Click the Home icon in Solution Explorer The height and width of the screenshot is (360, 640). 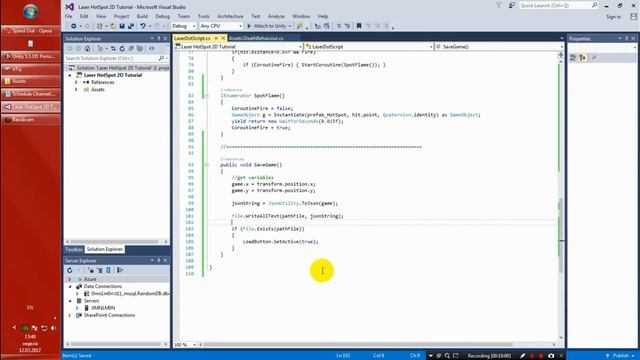87,49
